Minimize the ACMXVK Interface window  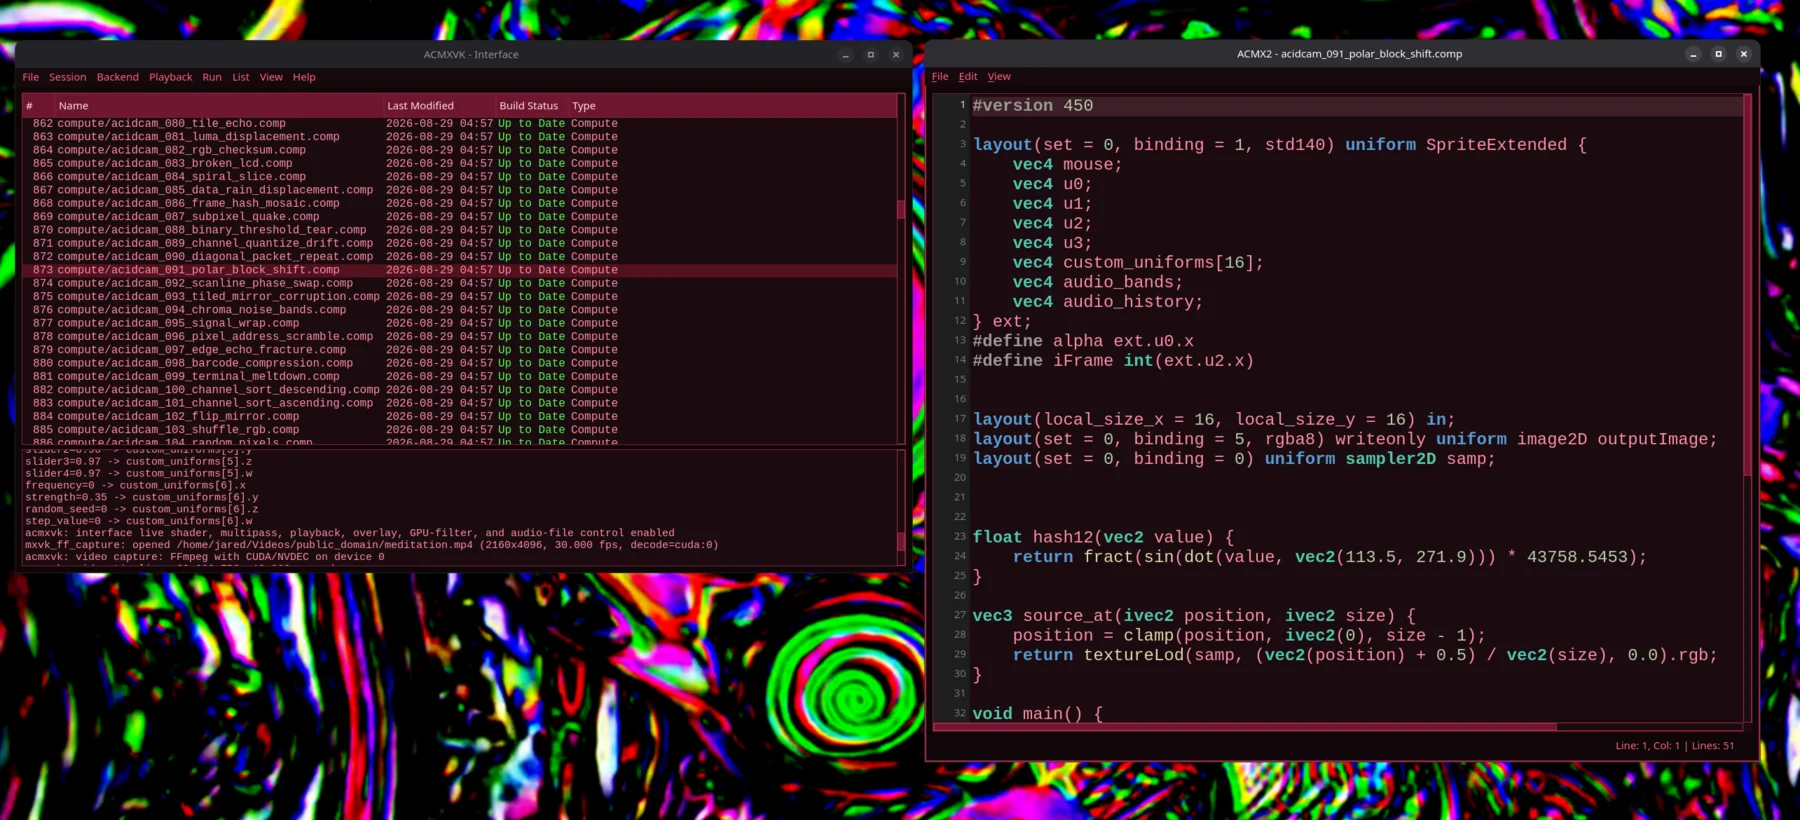point(845,55)
